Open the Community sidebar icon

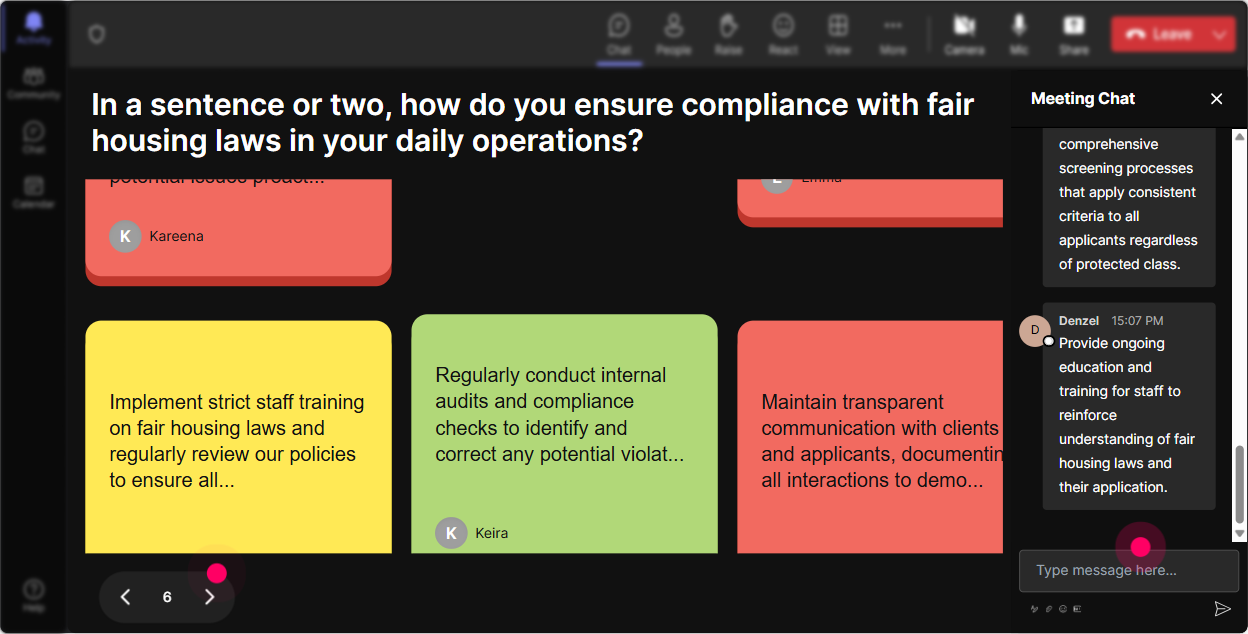pos(34,83)
